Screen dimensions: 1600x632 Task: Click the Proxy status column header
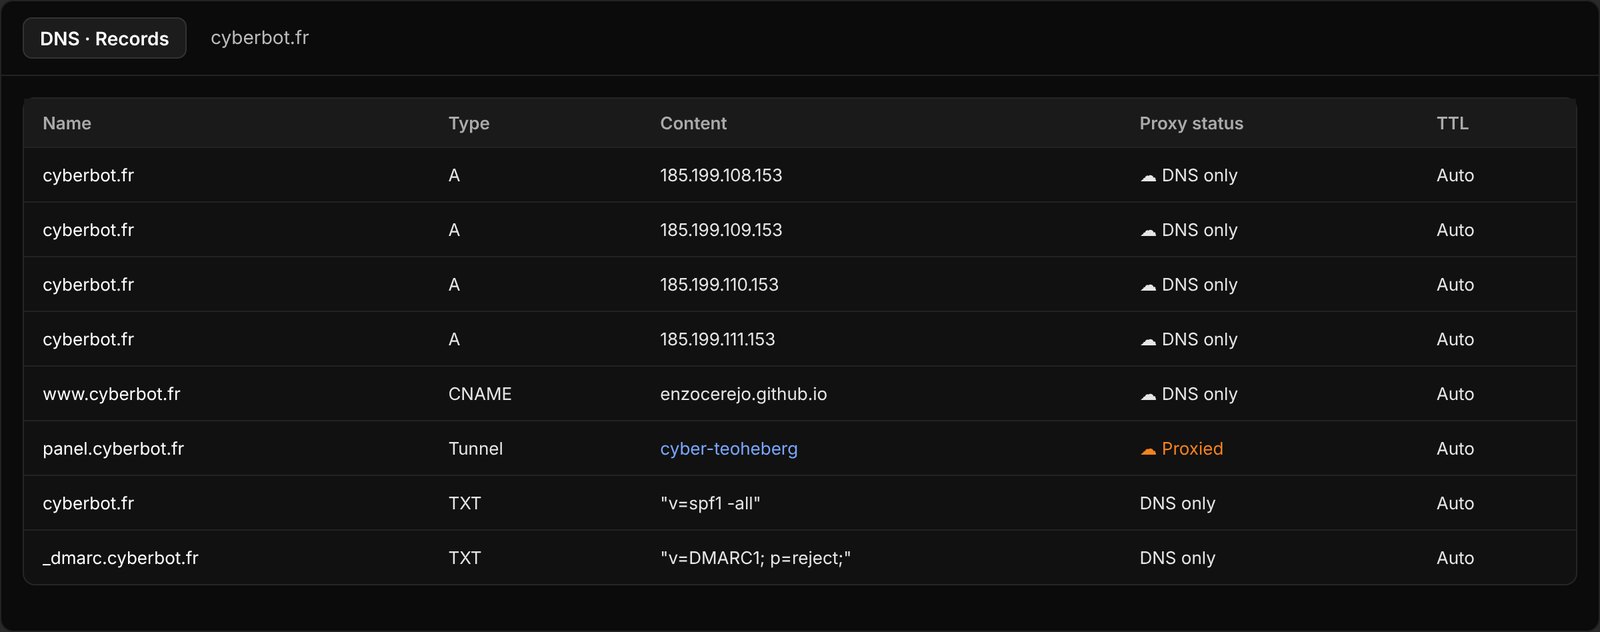(x=1191, y=123)
